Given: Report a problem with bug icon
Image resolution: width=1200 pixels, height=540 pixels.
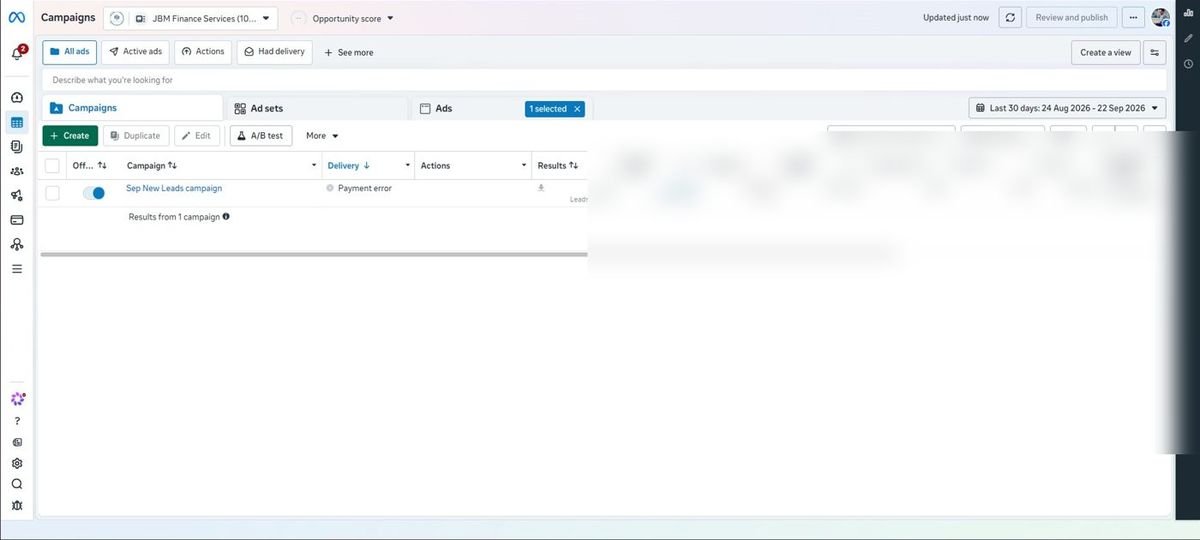Looking at the screenshot, I should coord(17,506).
